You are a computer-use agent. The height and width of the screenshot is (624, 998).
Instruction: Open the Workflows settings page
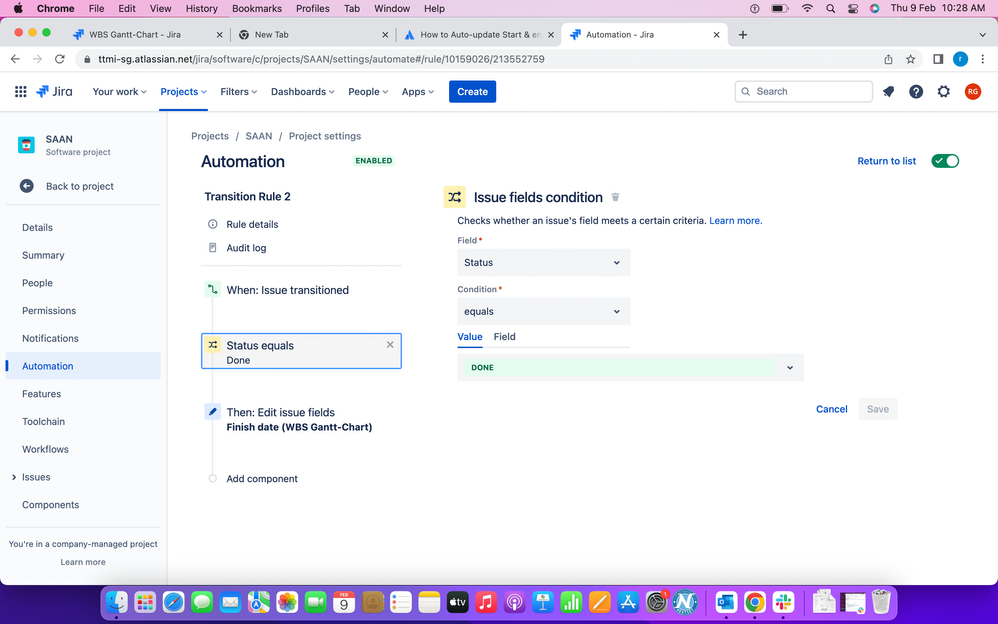45,450
